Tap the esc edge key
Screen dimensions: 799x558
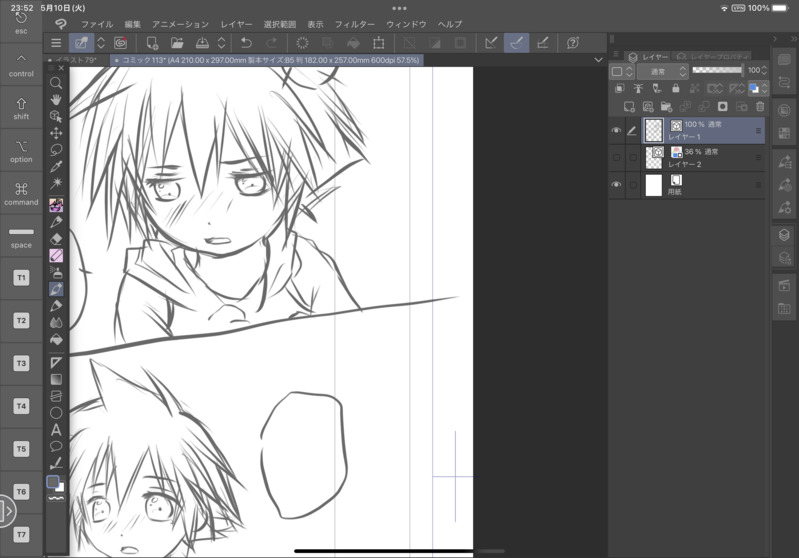21,23
